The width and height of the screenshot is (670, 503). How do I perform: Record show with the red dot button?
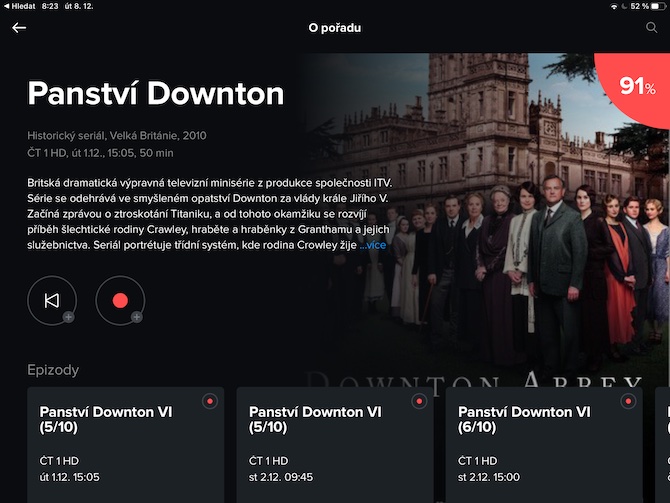click(120, 300)
